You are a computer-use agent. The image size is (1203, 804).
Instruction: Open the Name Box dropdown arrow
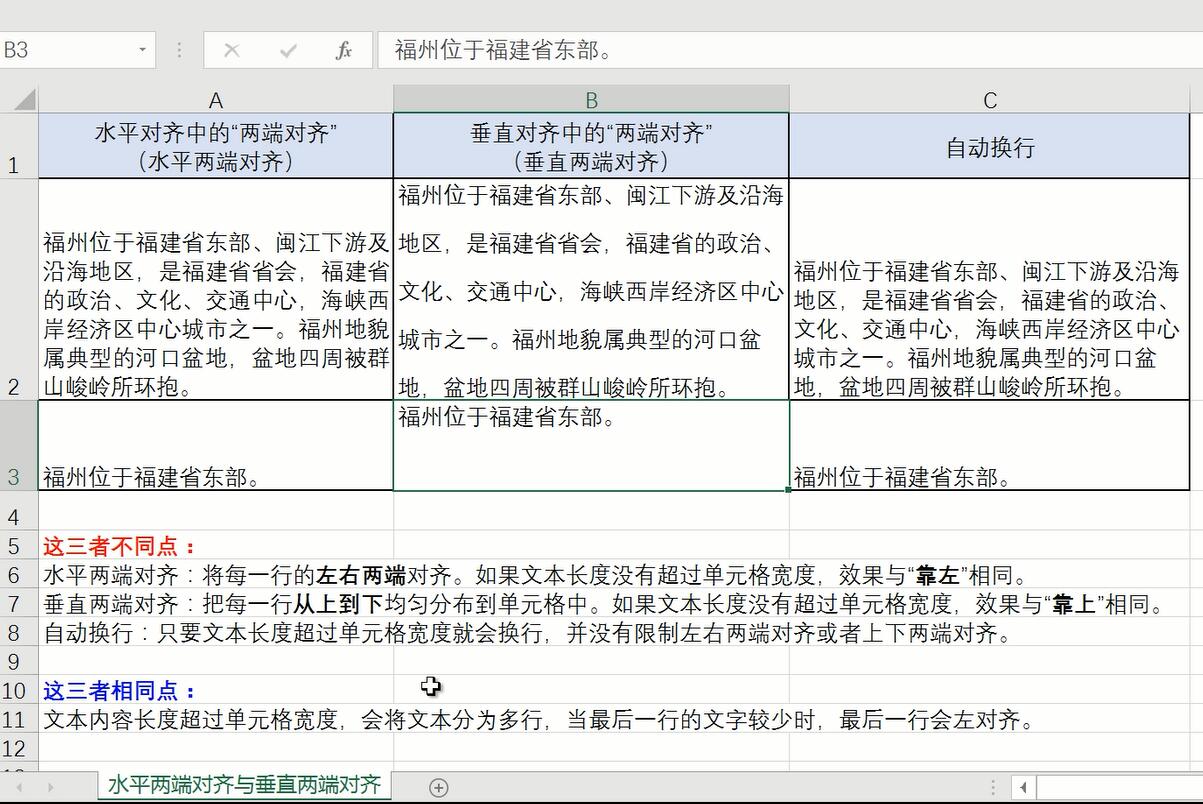(x=143, y=50)
